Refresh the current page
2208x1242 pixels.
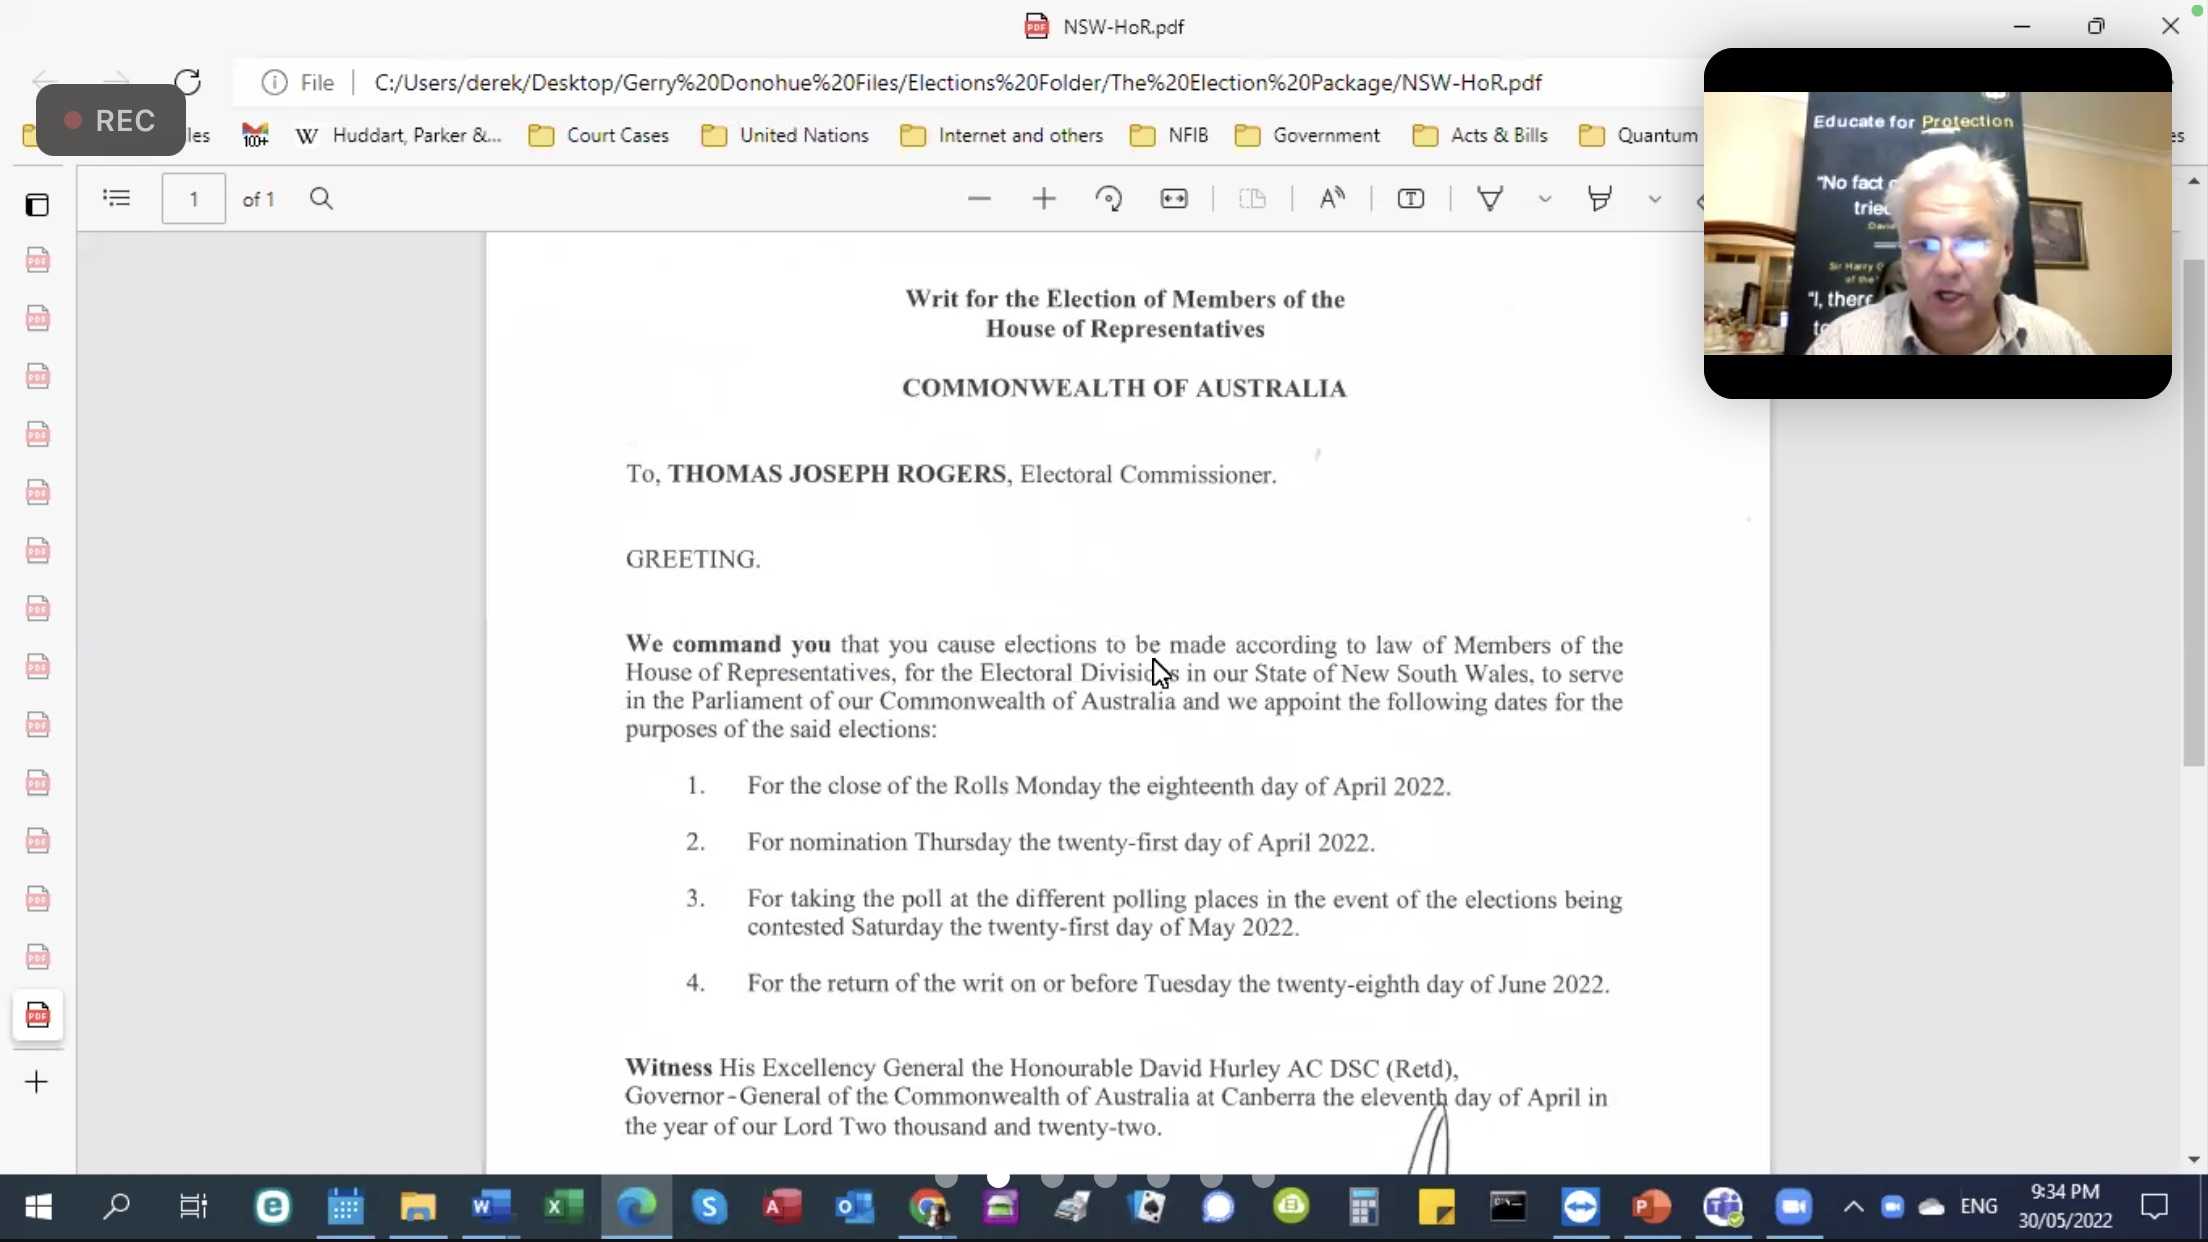point(187,82)
